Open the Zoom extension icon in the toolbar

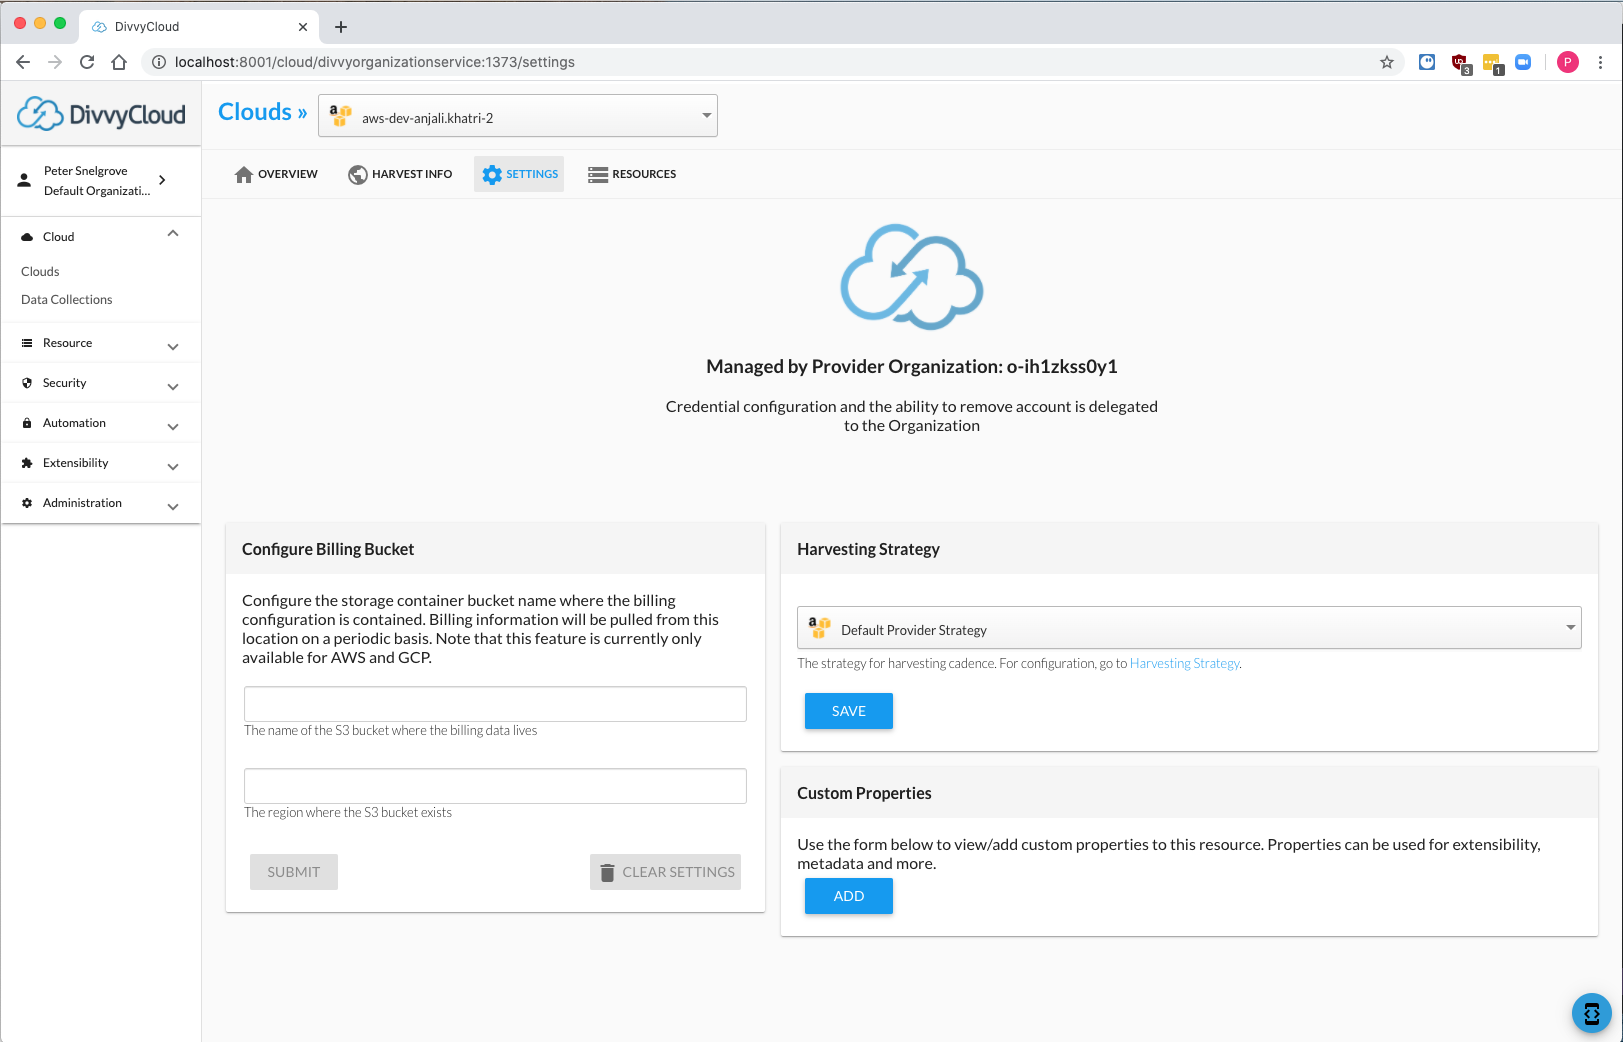point(1523,62)
